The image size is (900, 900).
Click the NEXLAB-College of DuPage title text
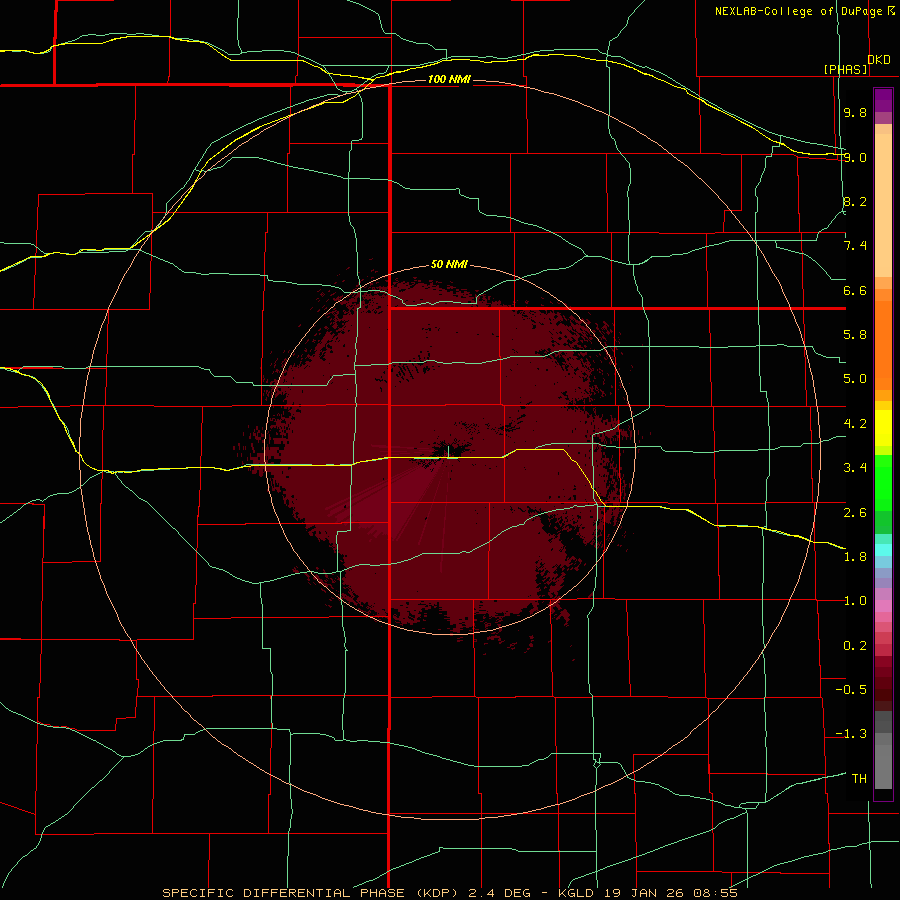tap(798, 11)
